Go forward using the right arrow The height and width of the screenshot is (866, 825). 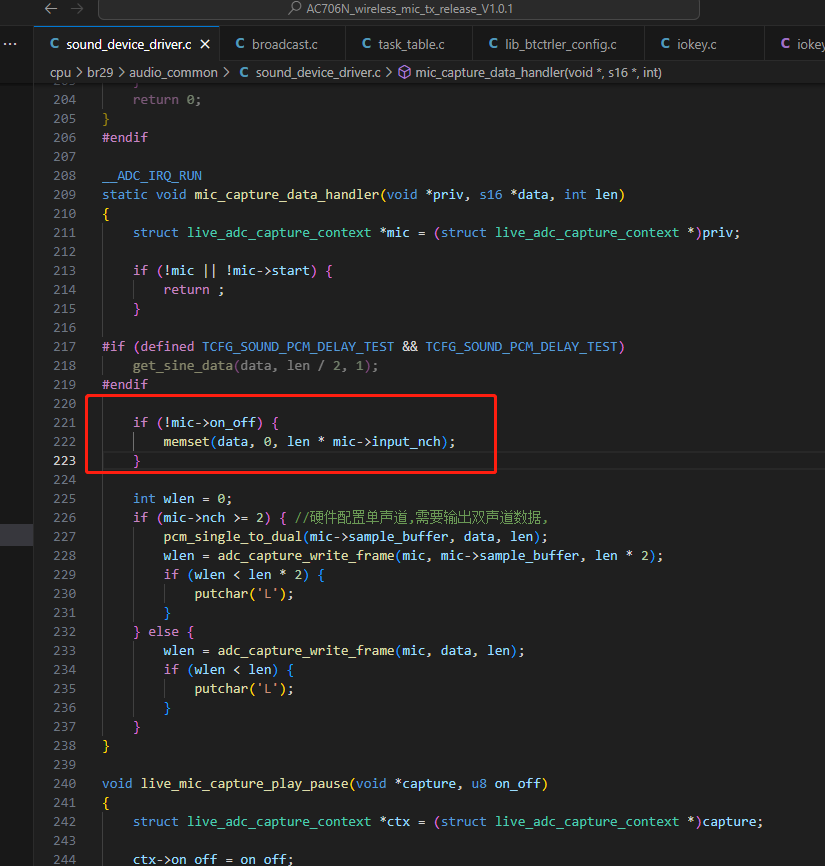[x=77, y=8]
